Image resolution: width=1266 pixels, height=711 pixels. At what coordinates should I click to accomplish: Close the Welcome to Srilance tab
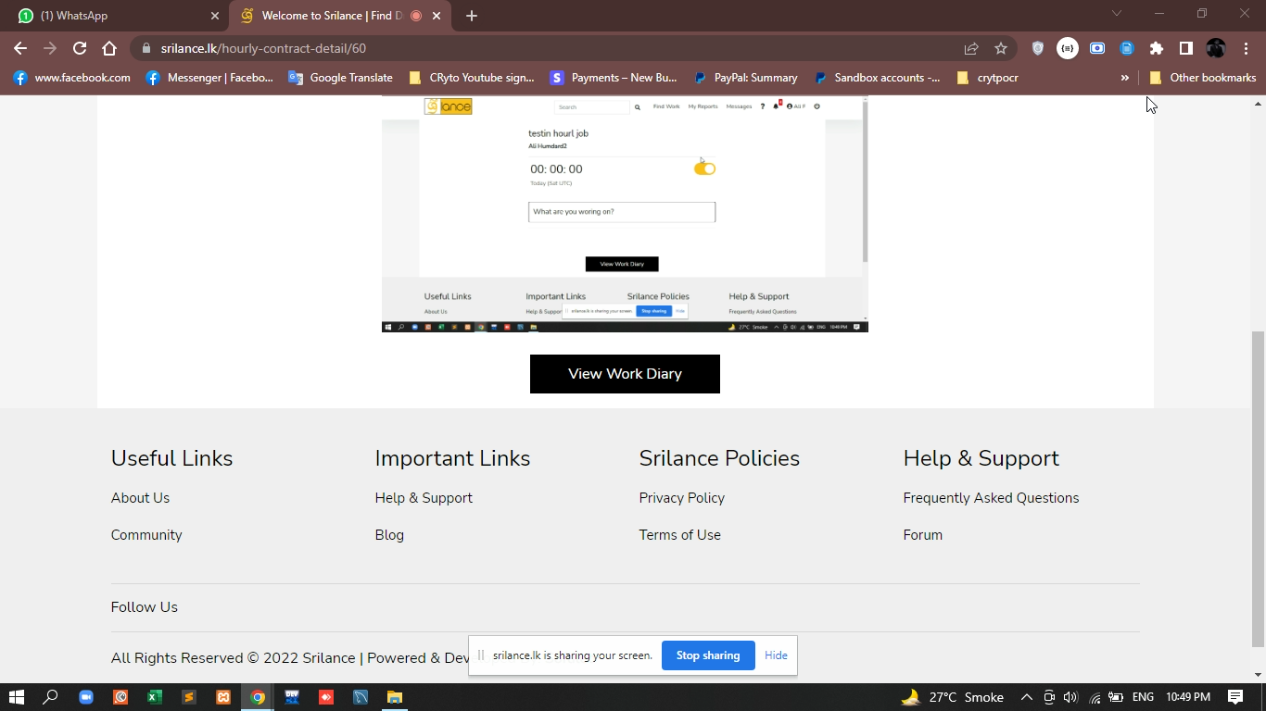436,16
